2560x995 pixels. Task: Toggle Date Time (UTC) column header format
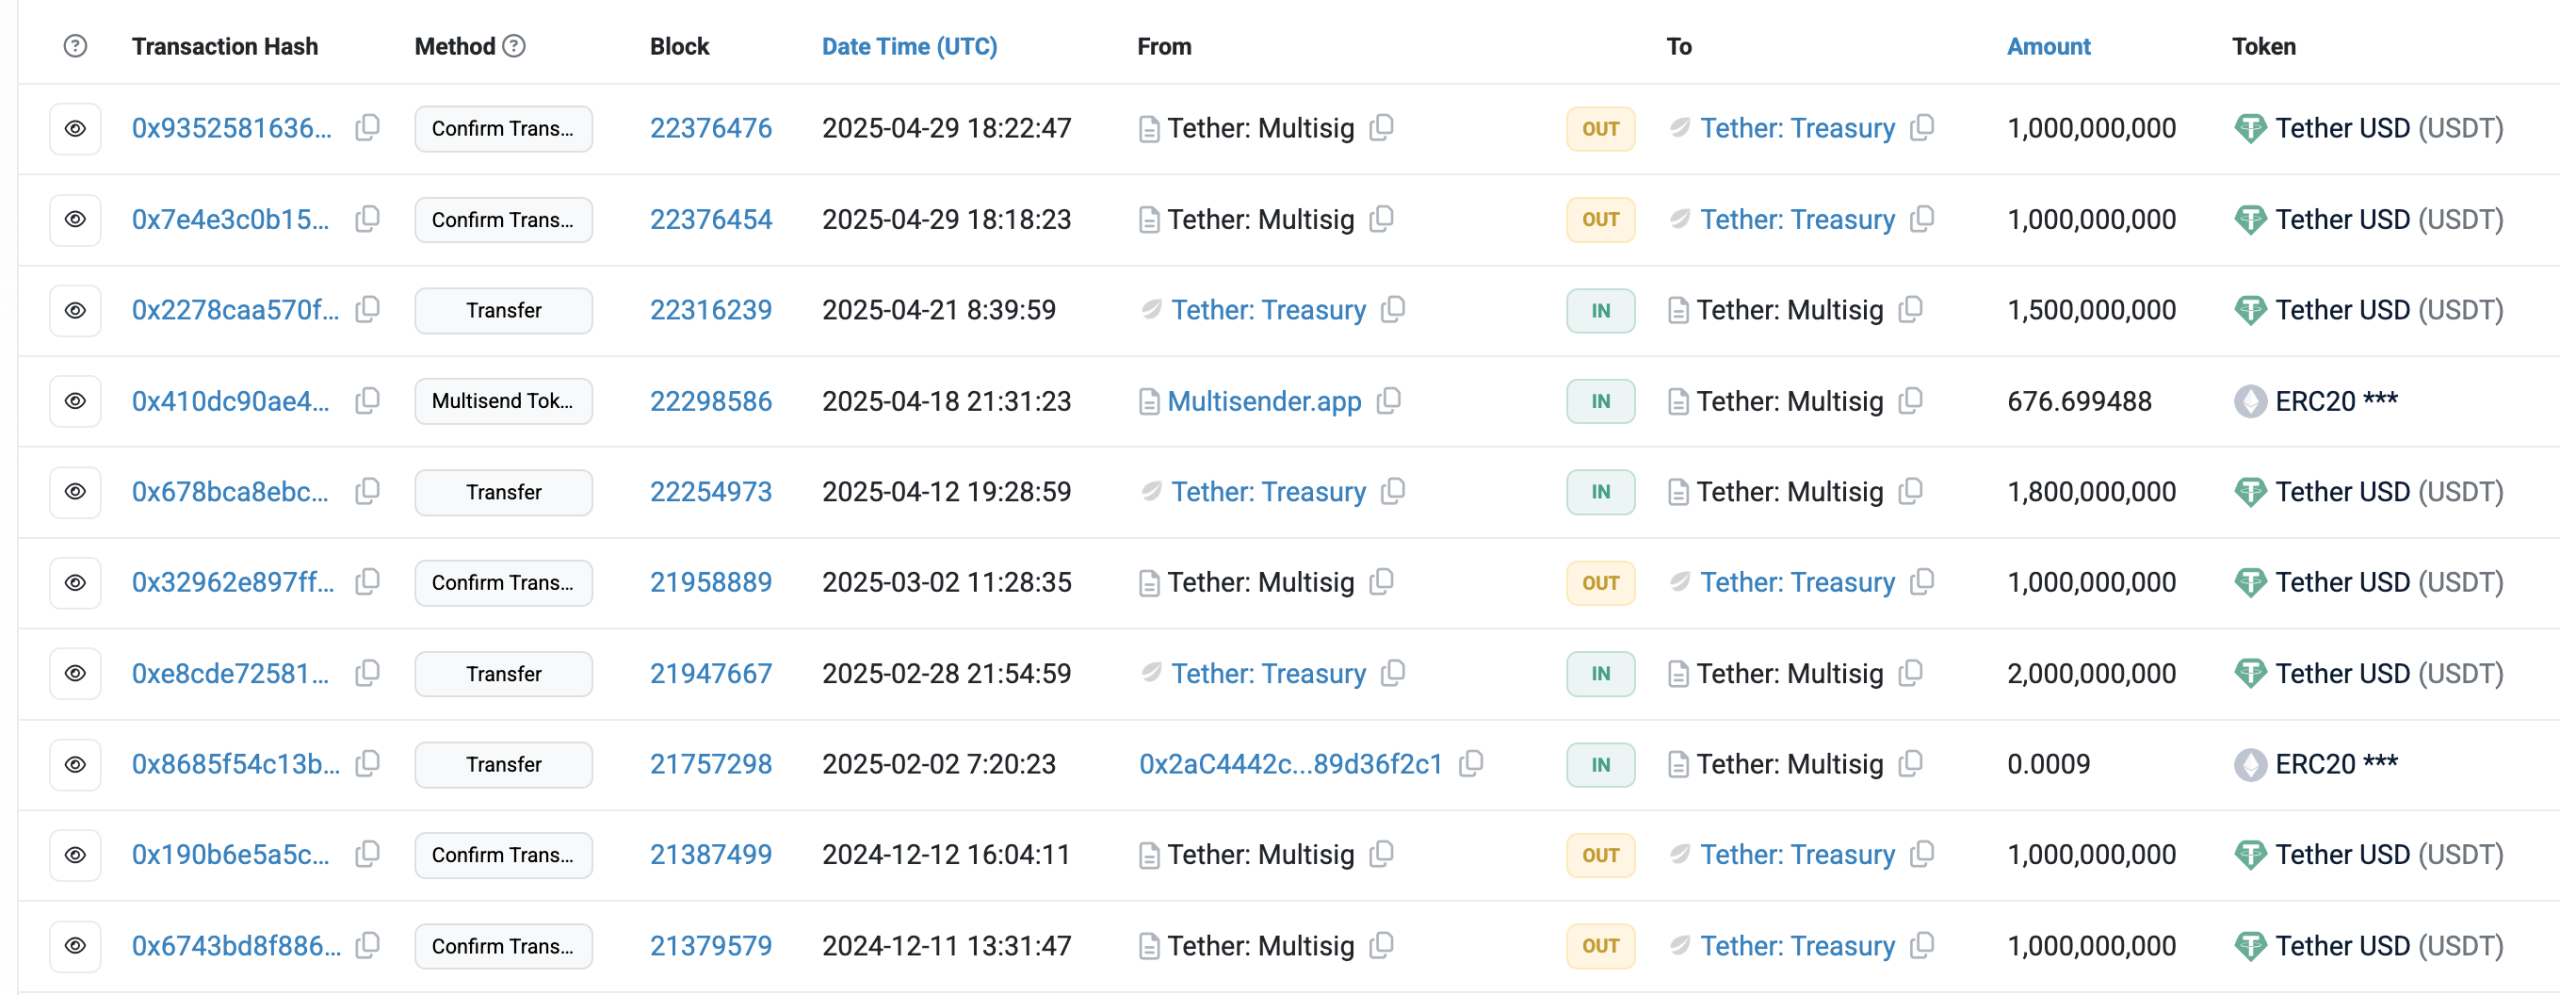pos(908,46)
